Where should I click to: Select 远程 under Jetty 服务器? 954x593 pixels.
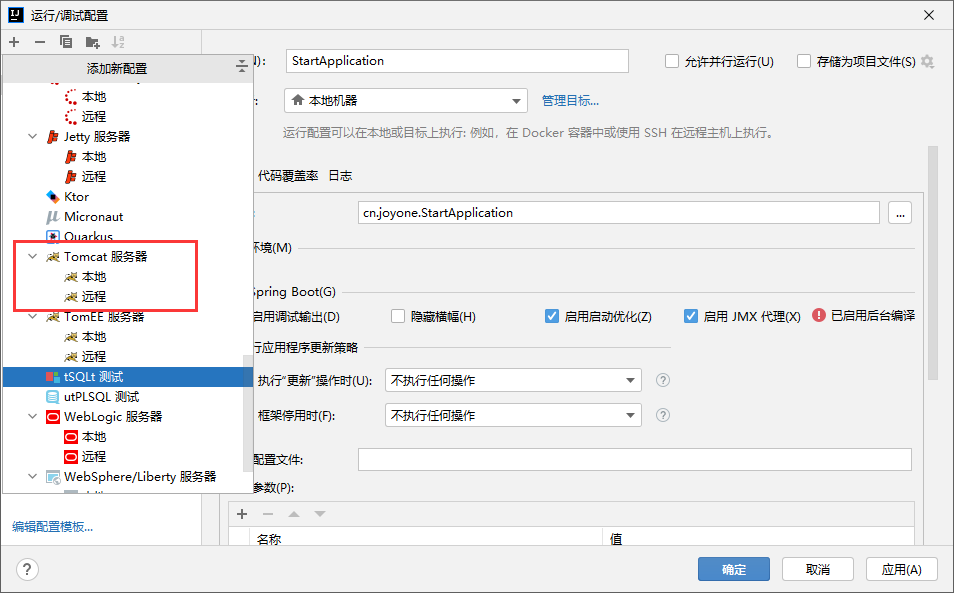[94, 177]
